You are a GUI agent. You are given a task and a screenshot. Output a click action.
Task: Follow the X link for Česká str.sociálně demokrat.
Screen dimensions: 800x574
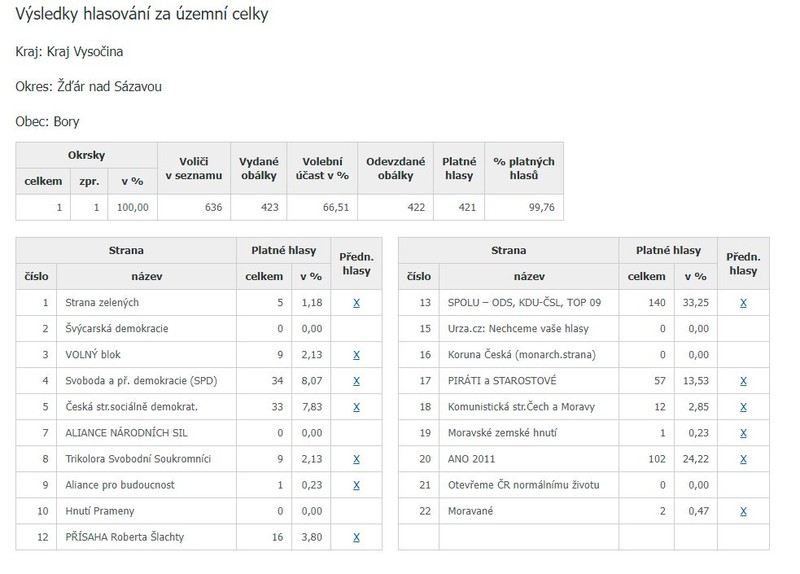[x=356, y=406]
